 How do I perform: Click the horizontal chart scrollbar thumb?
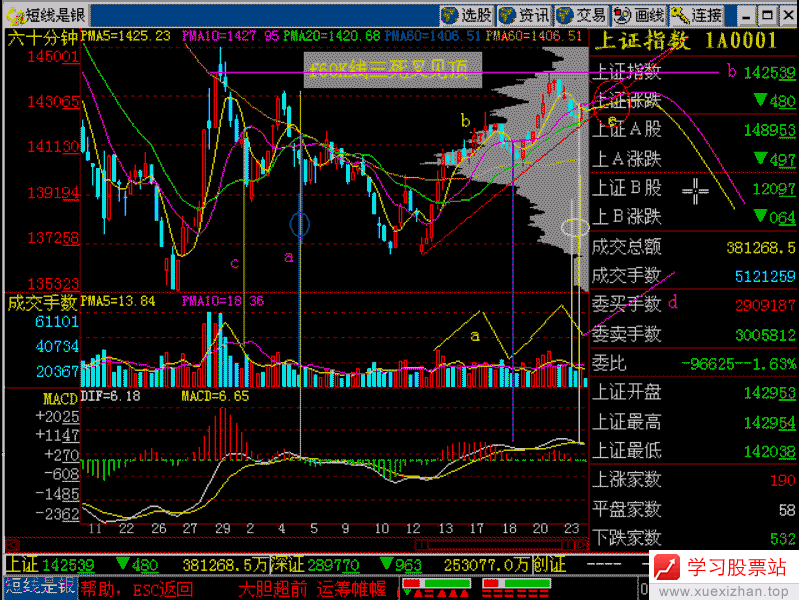(x=495, y=545)
